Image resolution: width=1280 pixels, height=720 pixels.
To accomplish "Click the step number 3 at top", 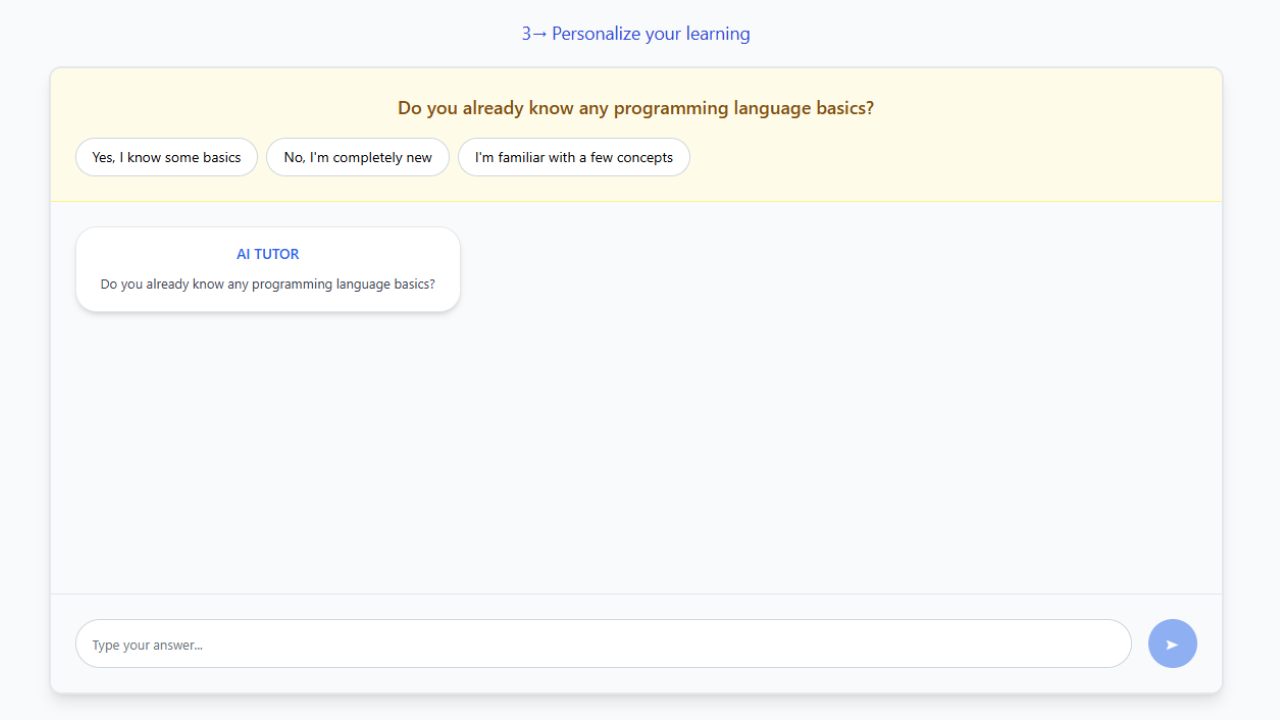I will [x=526, y=33].
